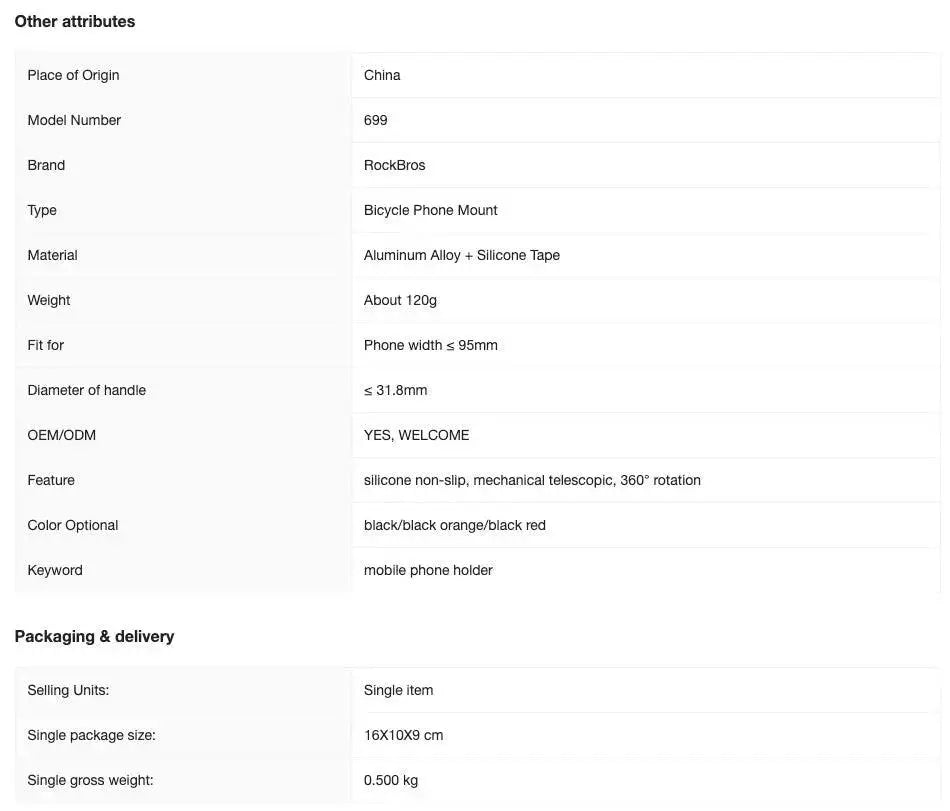This screenshot has height=811, width=950.
Task: Select the "Bicycle Phone Mount" type value
Action: [x=431, y=210]
